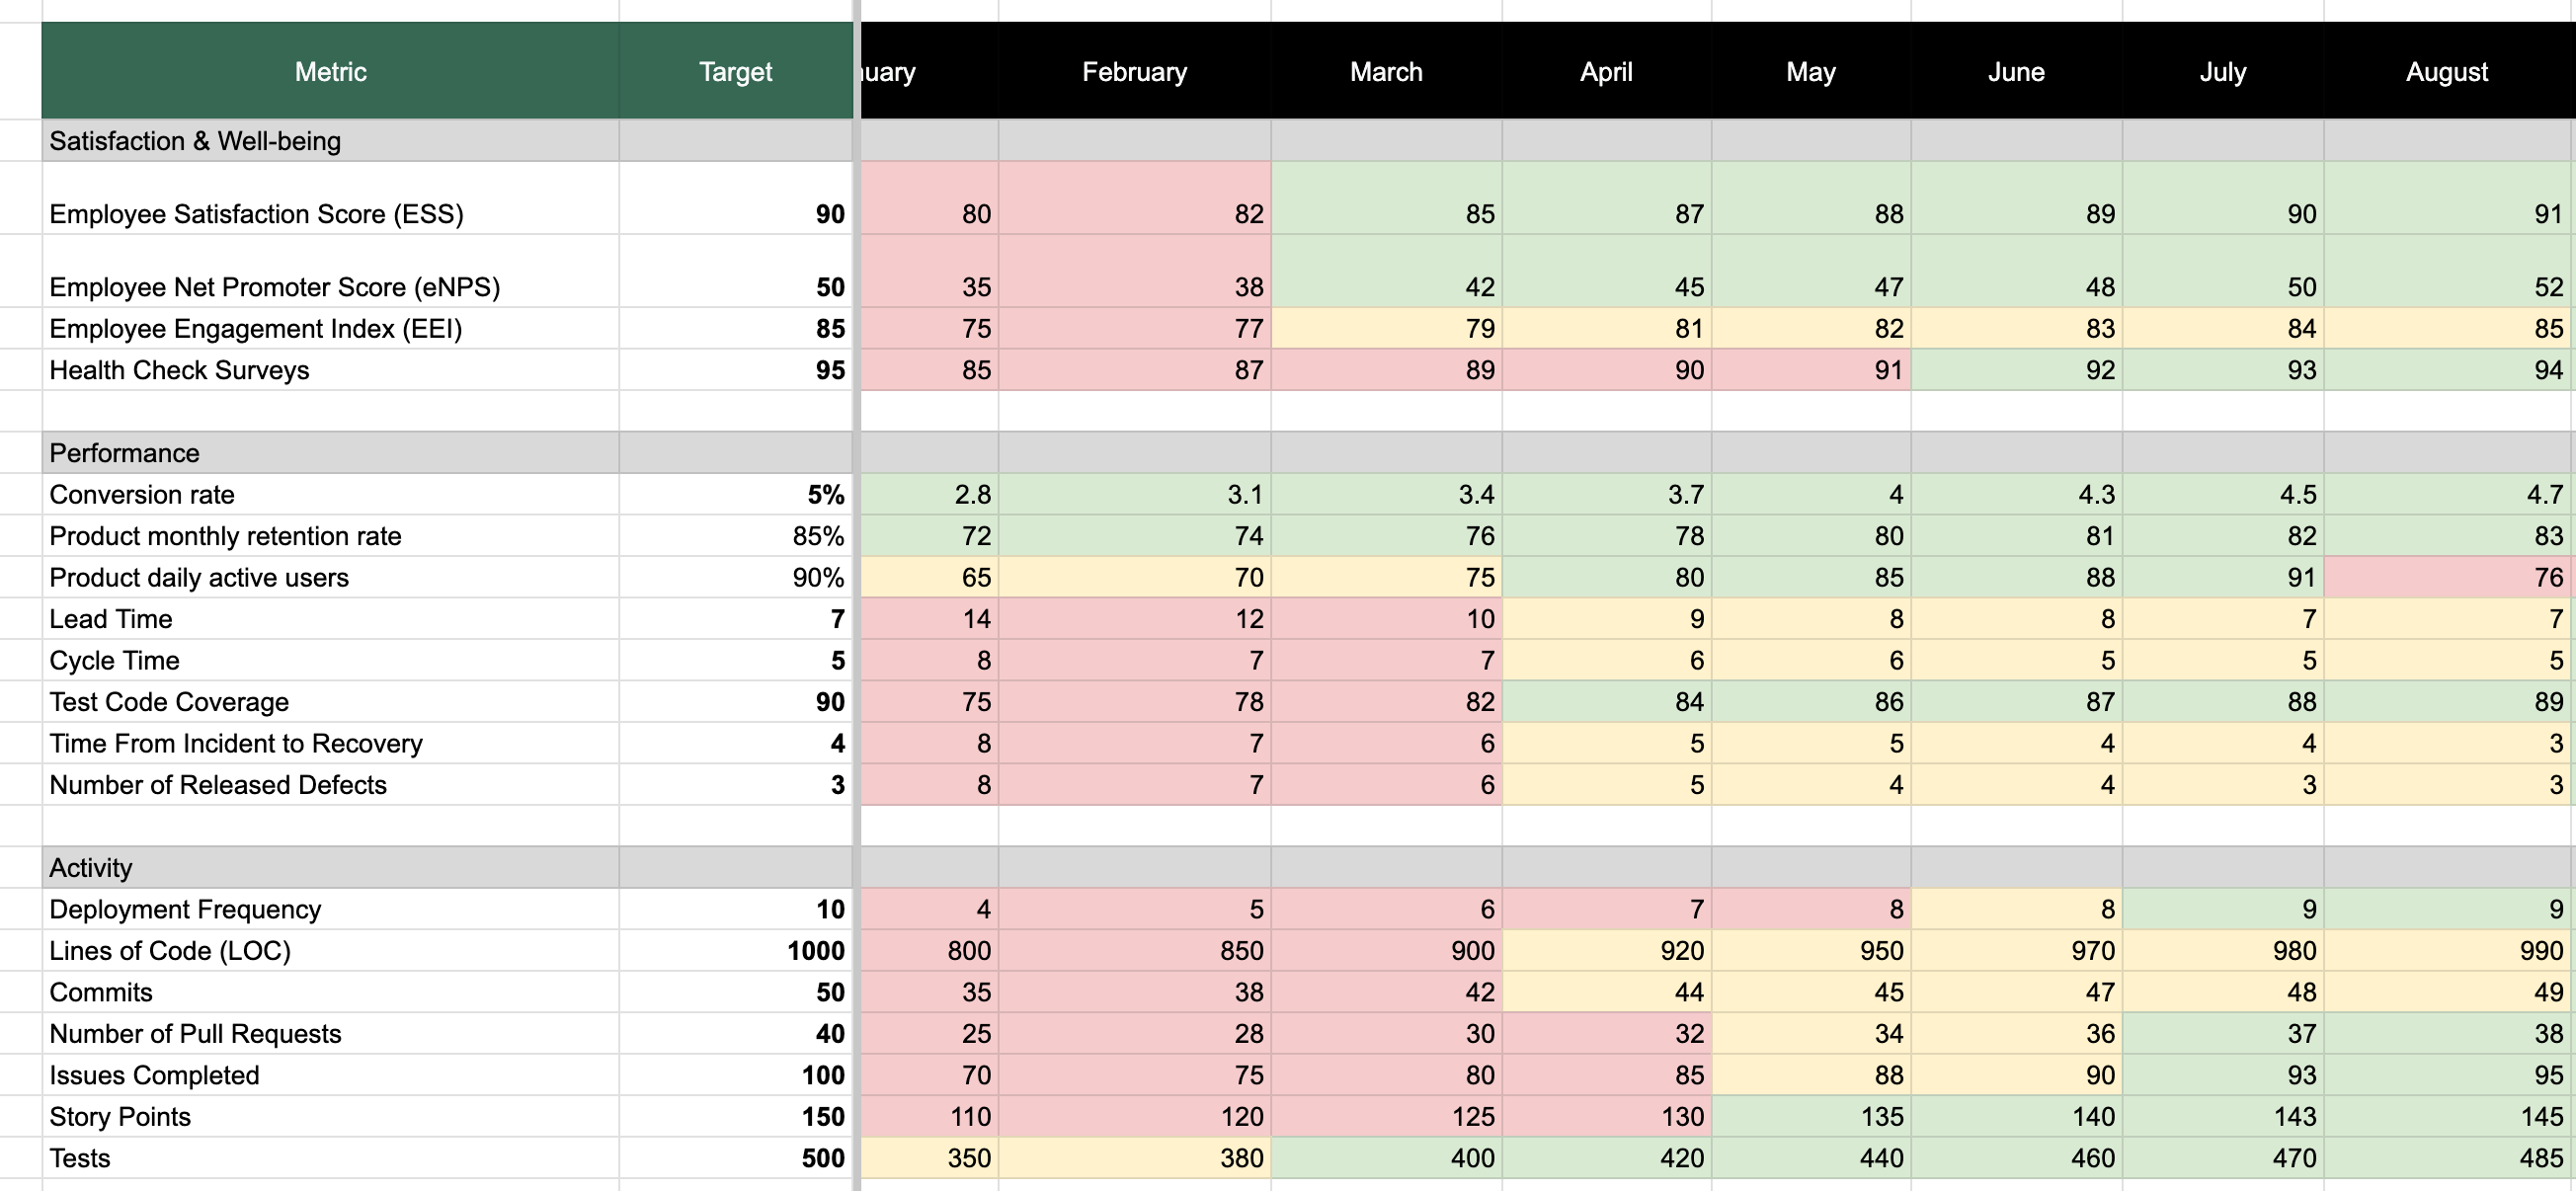
Task: Select daily active users August value 76
Action: point(2447,577)
